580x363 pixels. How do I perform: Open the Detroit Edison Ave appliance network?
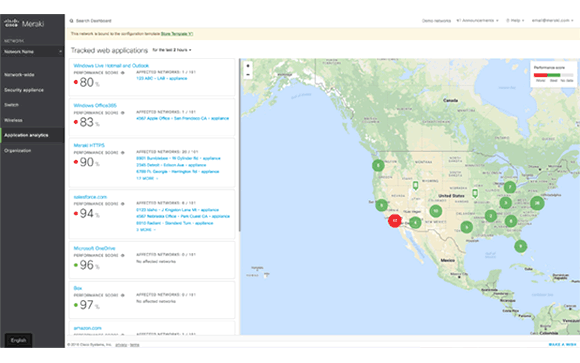coord(171,165)
